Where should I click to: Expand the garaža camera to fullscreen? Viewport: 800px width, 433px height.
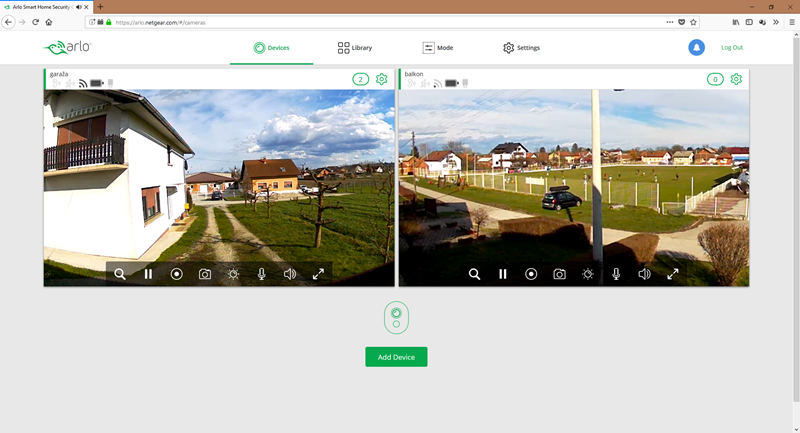tap(318, 274)
